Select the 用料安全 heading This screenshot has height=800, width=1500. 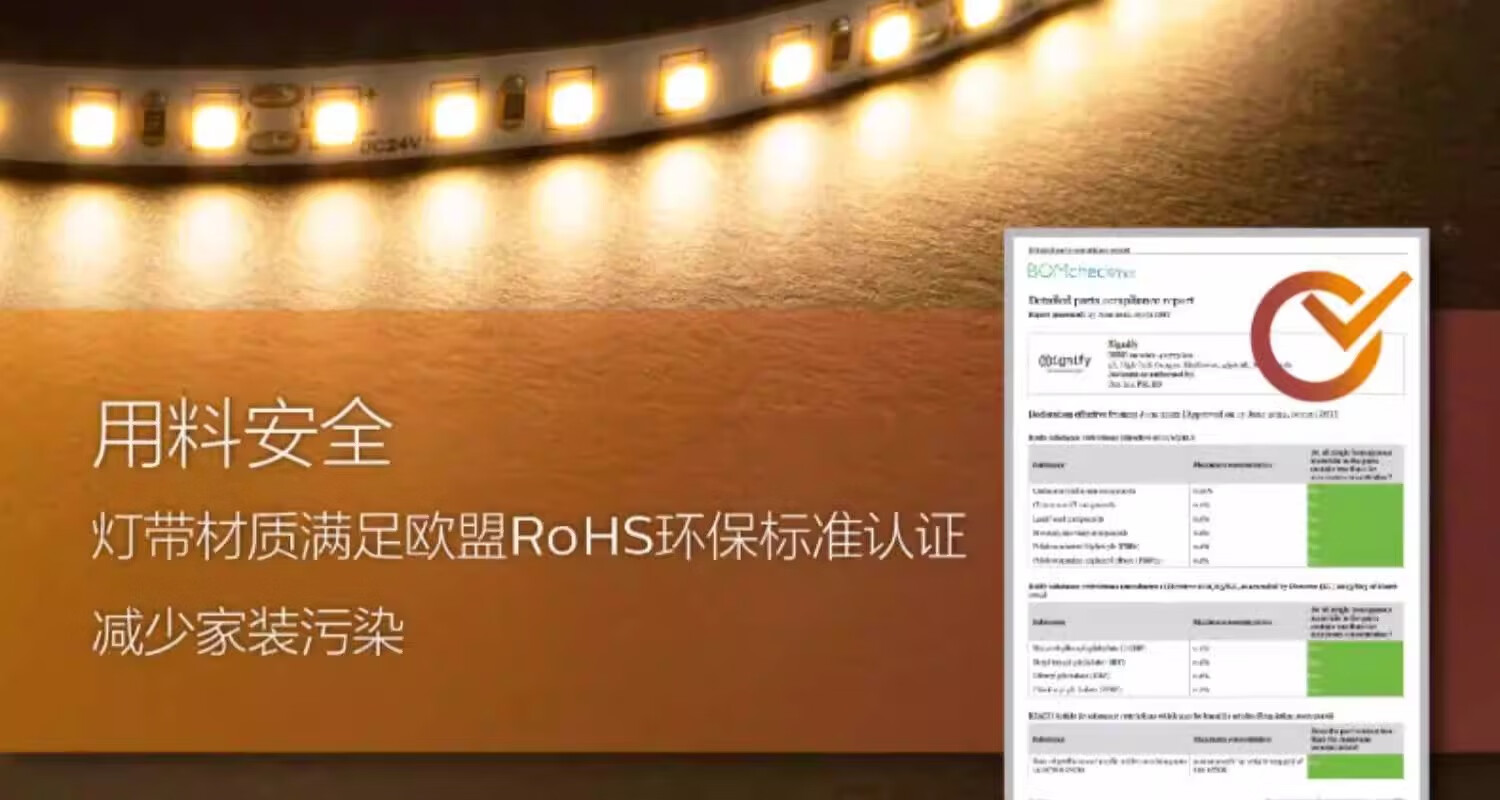pyautogui.click(x=242, y=437)
